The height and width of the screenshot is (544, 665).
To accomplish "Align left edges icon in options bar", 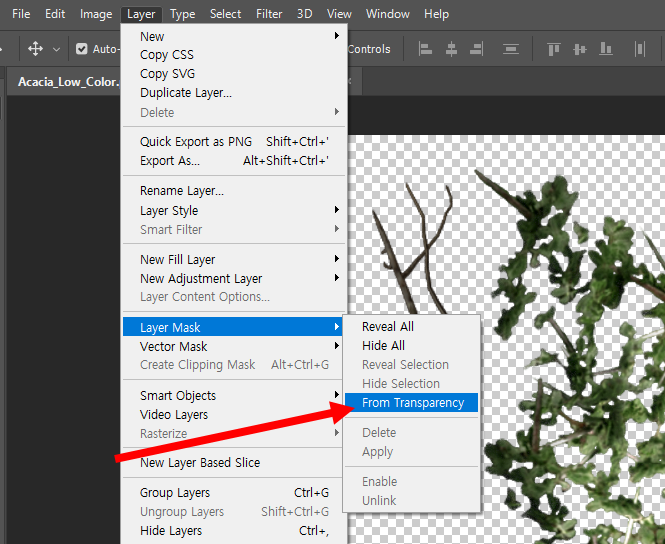I will (x=425, y=49).
